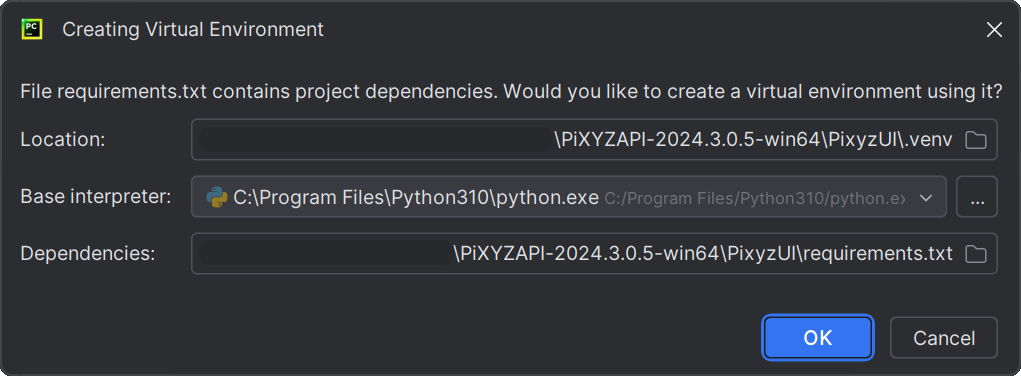Click the "Dependencies:" label

tap(88, 253)
